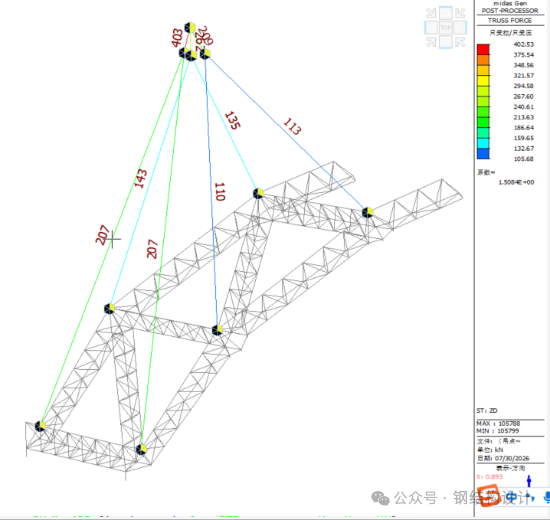Image resolution: width=550 pixels, height=520 pixels.
Task: Click the Sogou input method S logo
Action: point(488,495)
